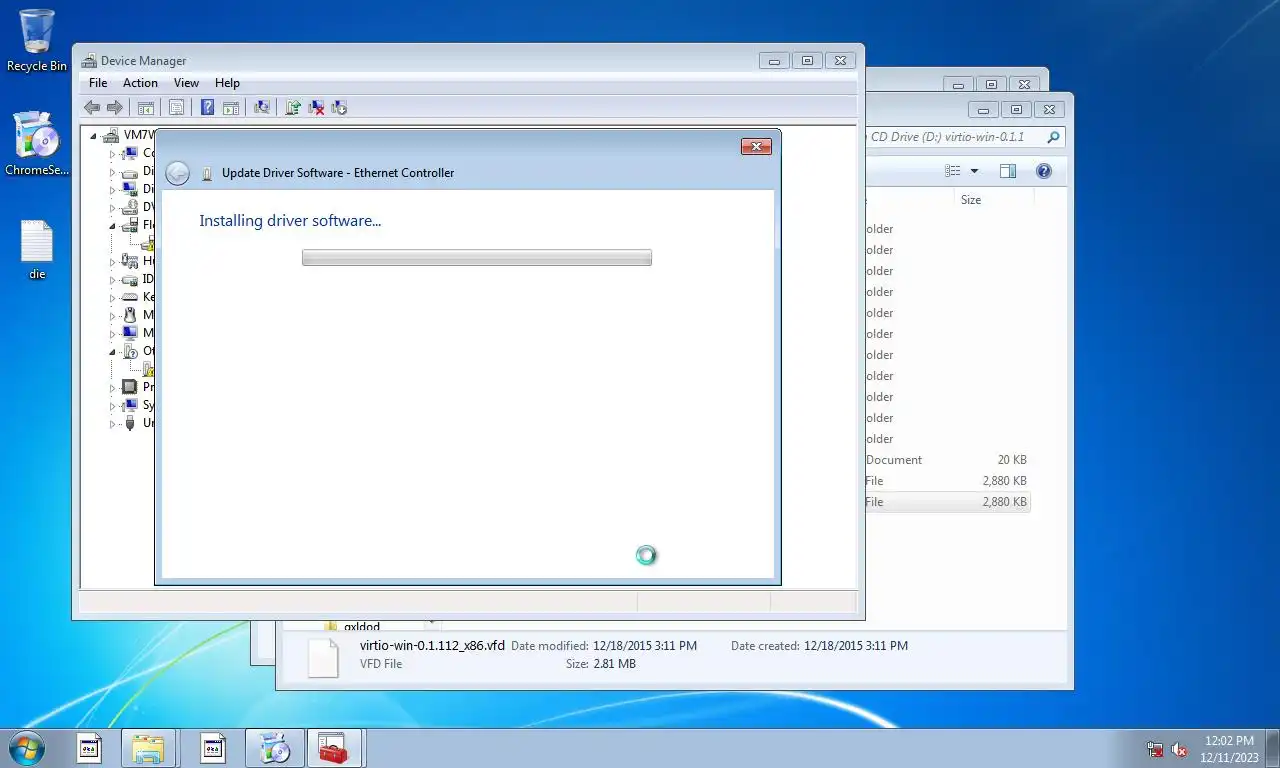1280x768 pixels.
Task: Select the 'die' file on the desktop
Action: tap(37, 250)
